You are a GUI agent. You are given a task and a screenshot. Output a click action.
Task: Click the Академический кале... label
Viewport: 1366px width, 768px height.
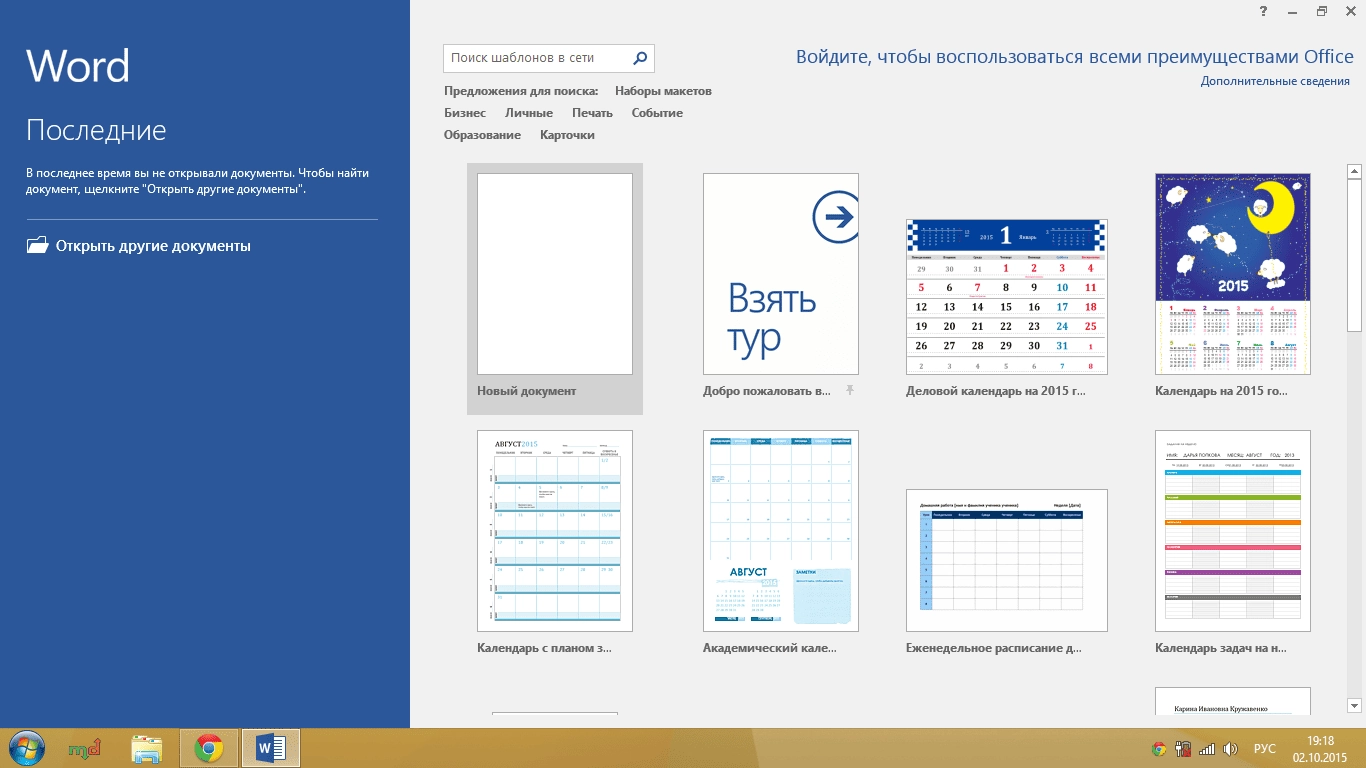tap(770, 648)
